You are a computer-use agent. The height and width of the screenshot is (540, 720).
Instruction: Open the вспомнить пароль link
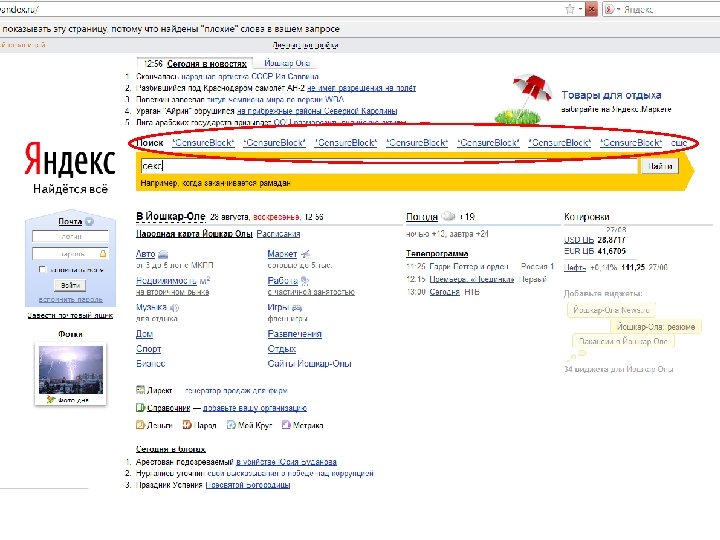tap(70, 299)
